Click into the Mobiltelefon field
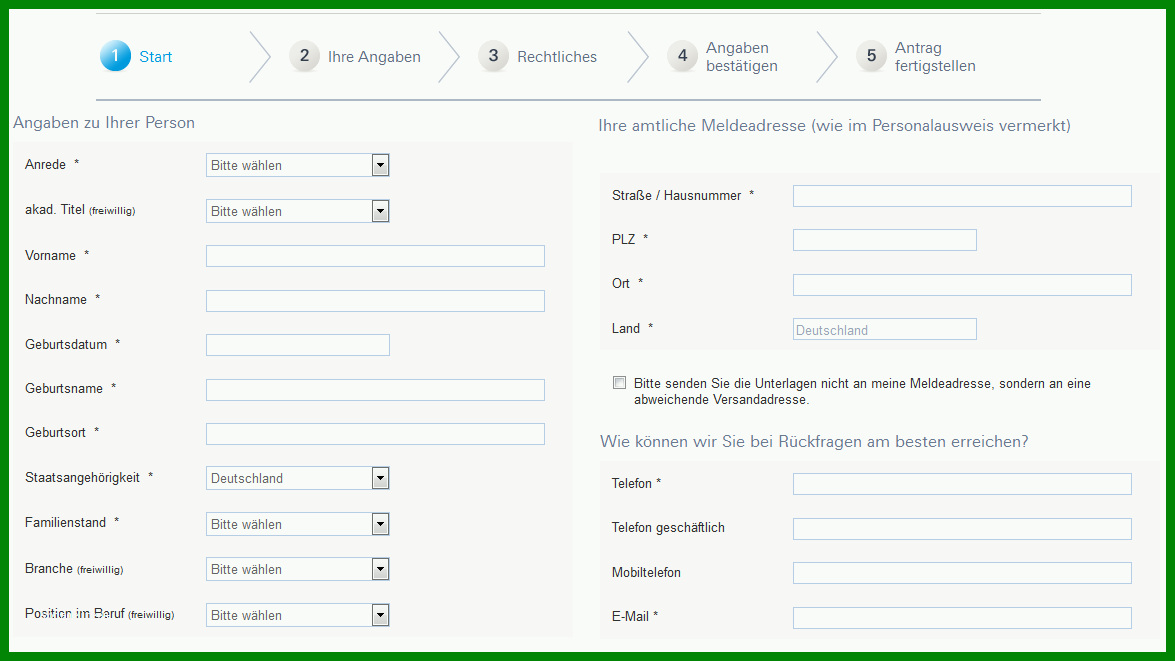1175x661 pixels. (962, 573)
